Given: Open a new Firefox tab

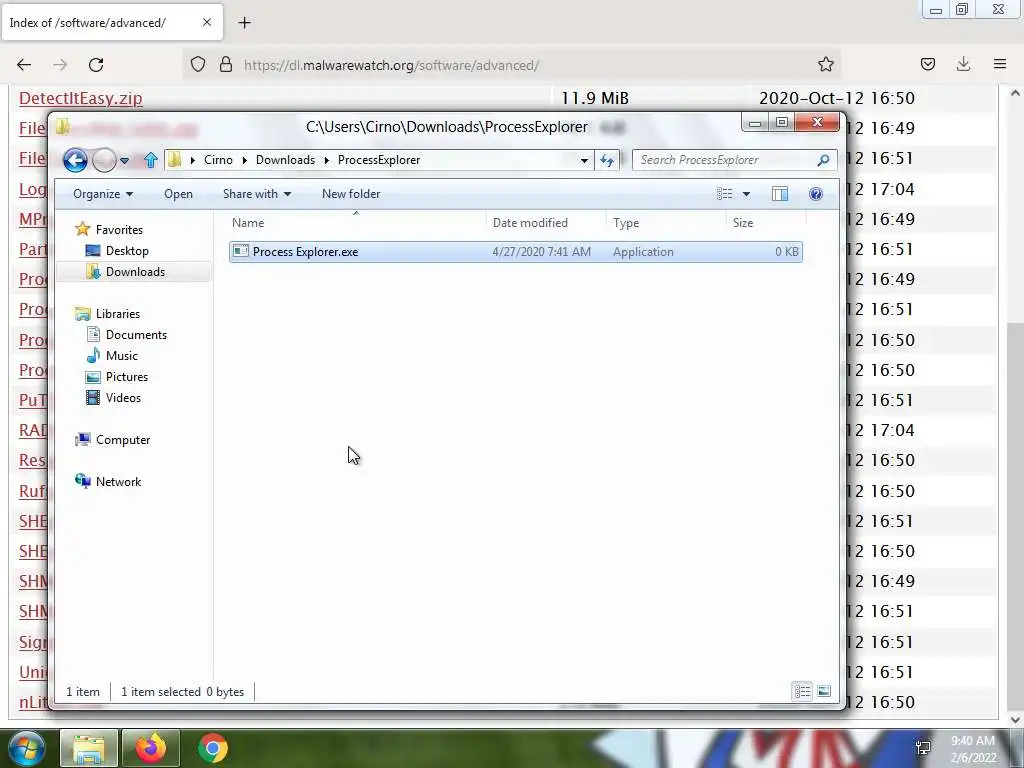Looking at the screenshot, I should [244, 23].
